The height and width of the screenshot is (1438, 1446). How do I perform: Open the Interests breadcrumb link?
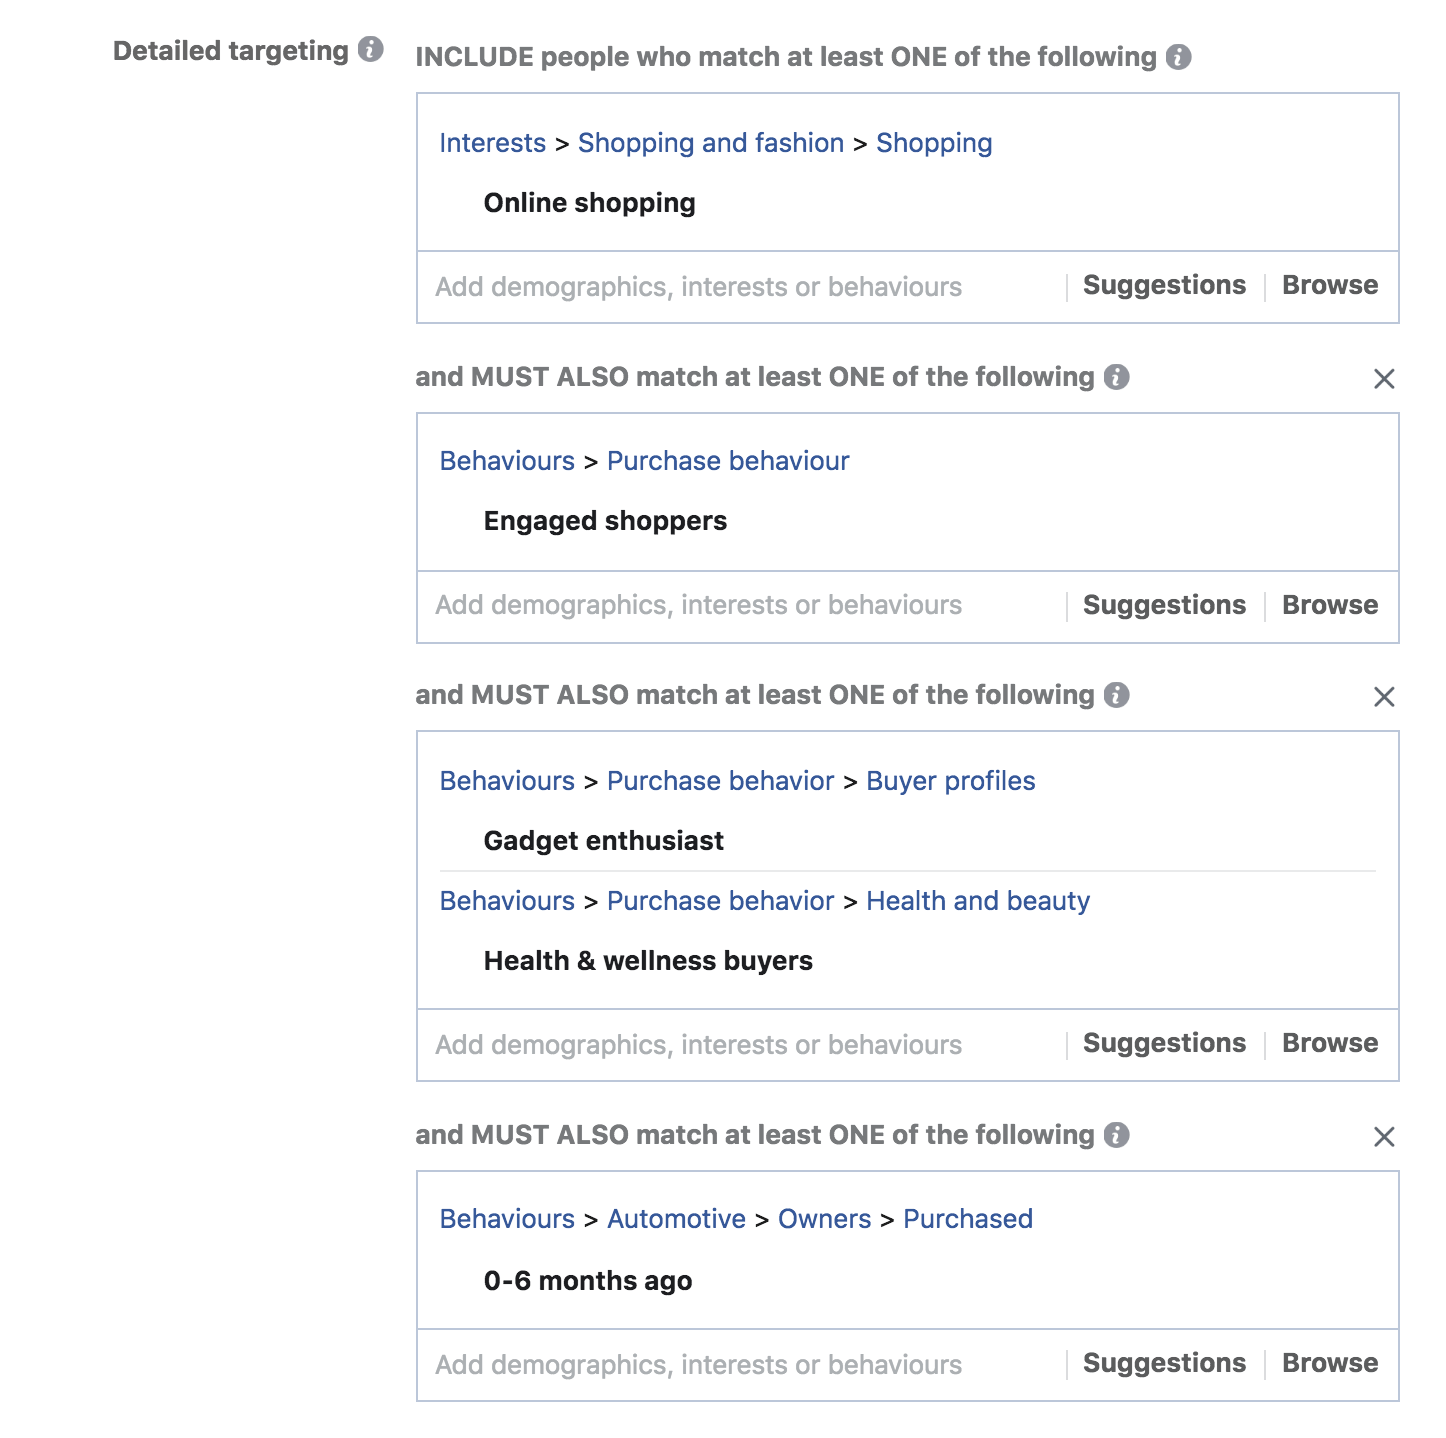point(492,143)
